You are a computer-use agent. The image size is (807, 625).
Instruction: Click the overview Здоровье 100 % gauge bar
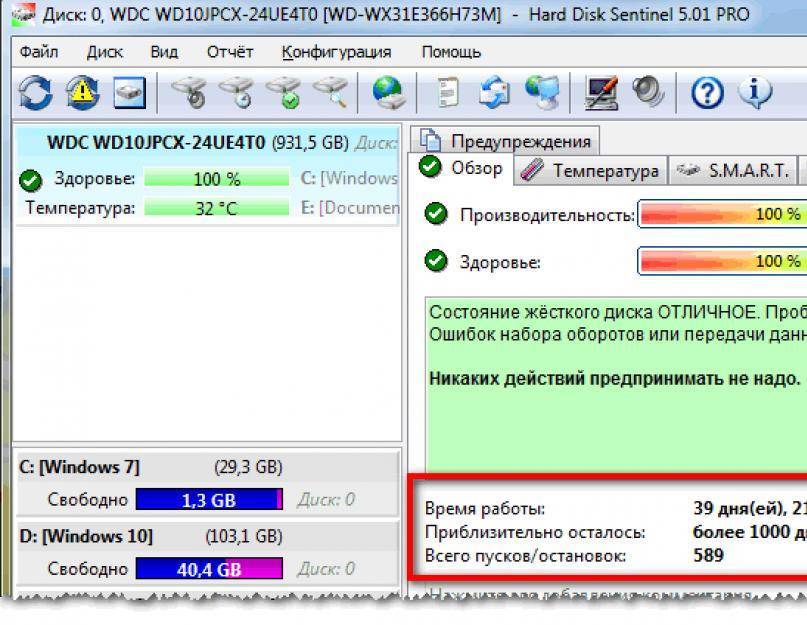(x=723, y=261)
